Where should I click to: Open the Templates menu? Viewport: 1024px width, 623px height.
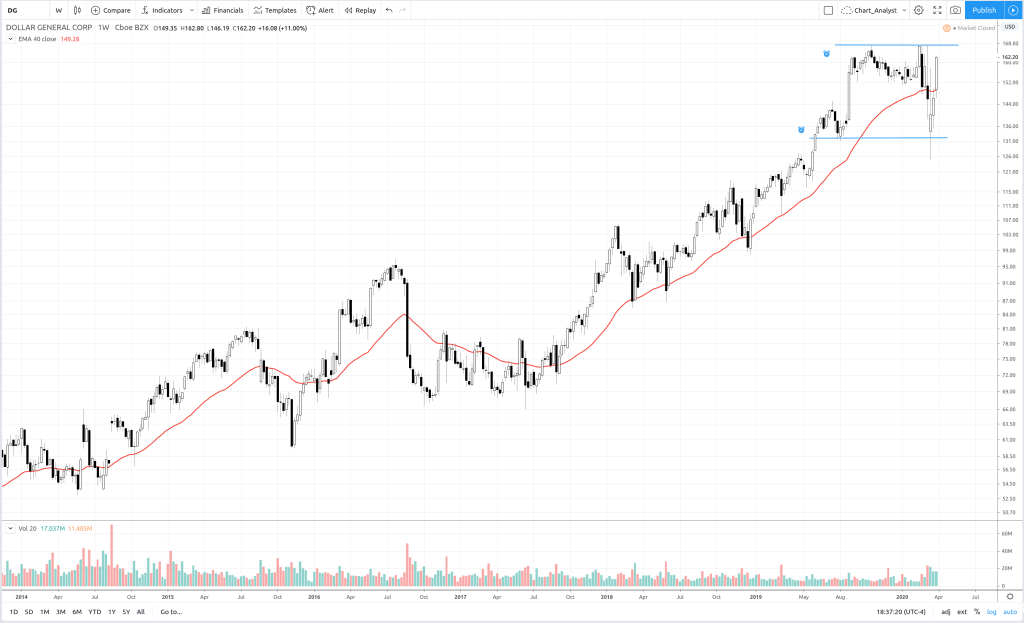pyautogui.click(x=274, y=10)
